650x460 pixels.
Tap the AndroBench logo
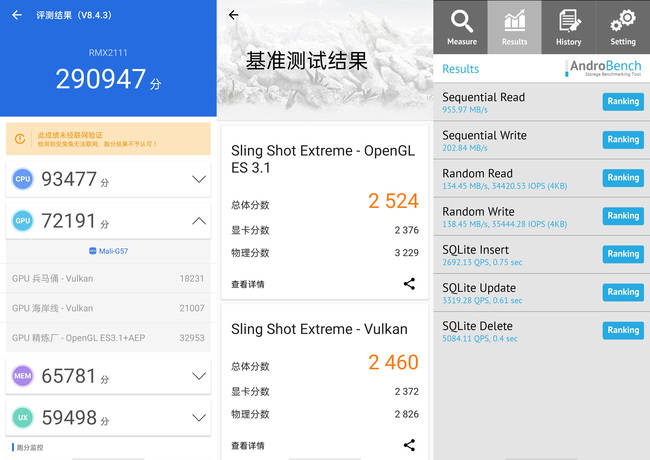(603, 68)
